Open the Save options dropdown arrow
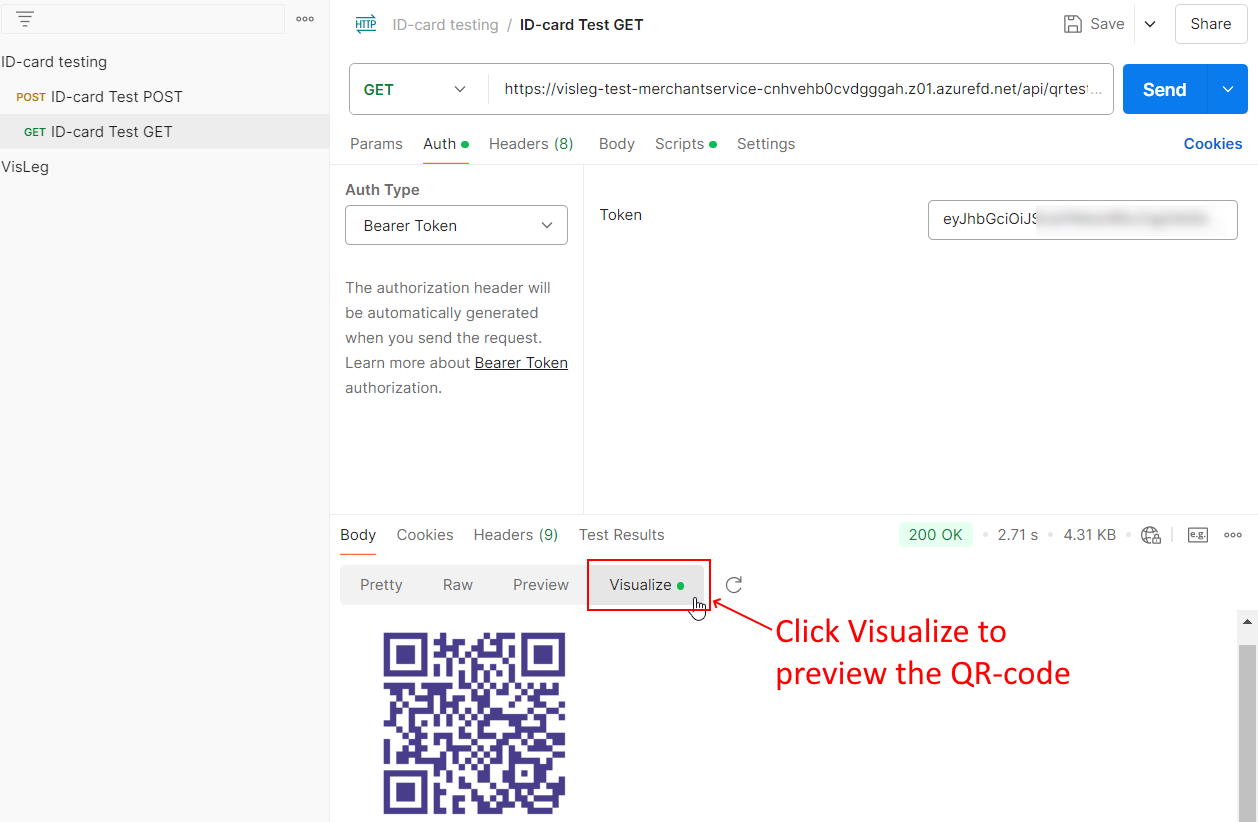This screenshot has width=1258, height=822. [1150, 24]
